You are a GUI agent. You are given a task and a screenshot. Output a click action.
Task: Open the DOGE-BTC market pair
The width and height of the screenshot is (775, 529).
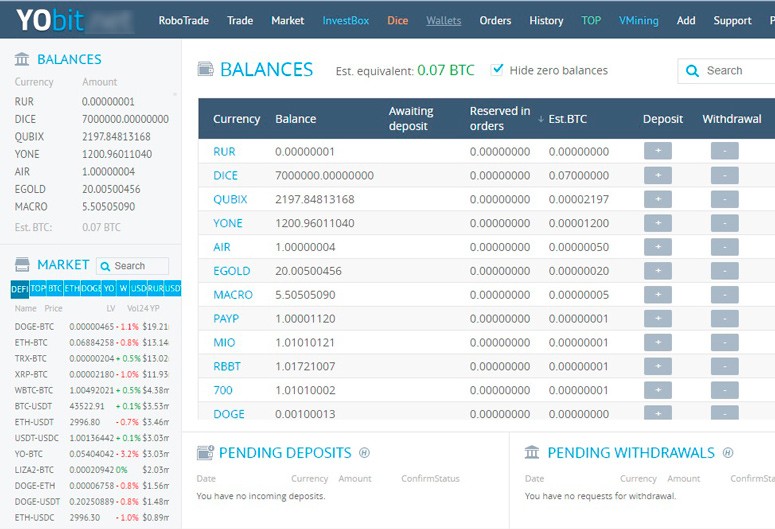tap(34, 326)
